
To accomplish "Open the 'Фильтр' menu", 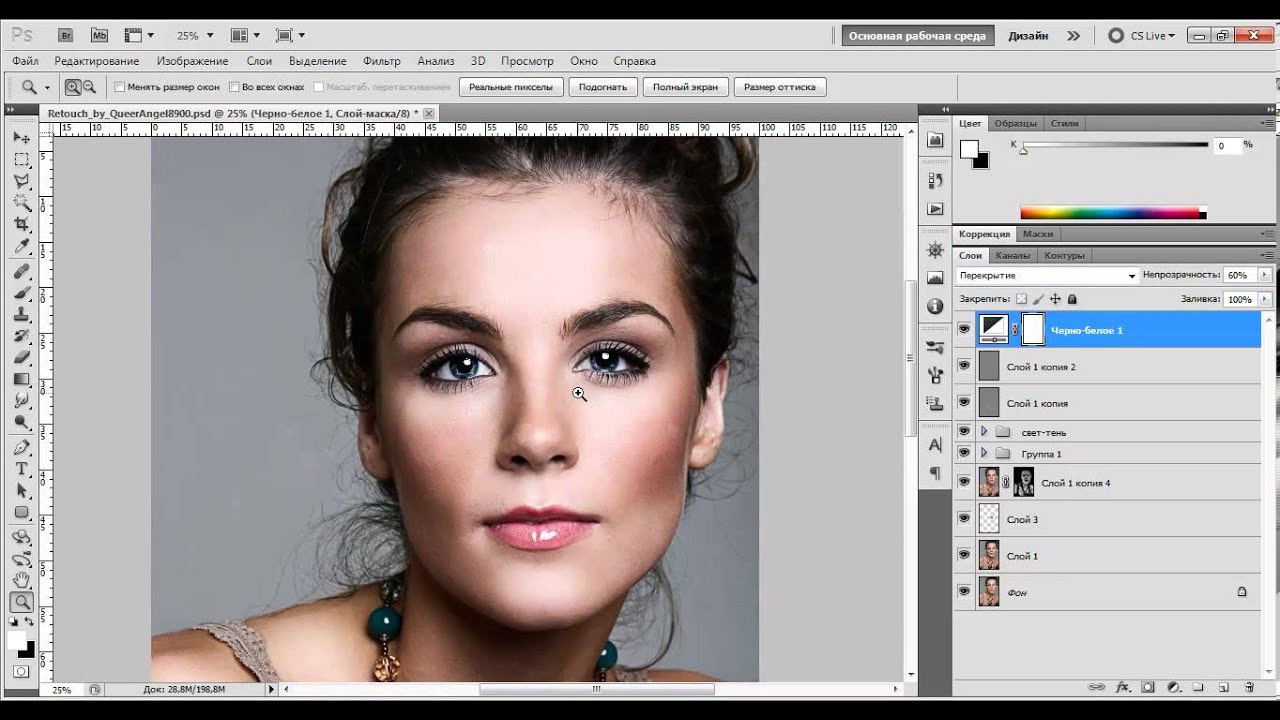I will pyautogui.click(x=381, y=61).
